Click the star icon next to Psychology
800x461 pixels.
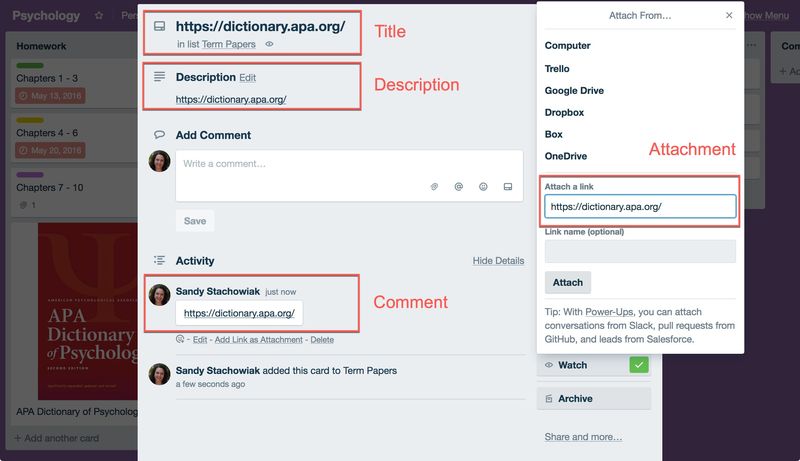pos(99,16)
